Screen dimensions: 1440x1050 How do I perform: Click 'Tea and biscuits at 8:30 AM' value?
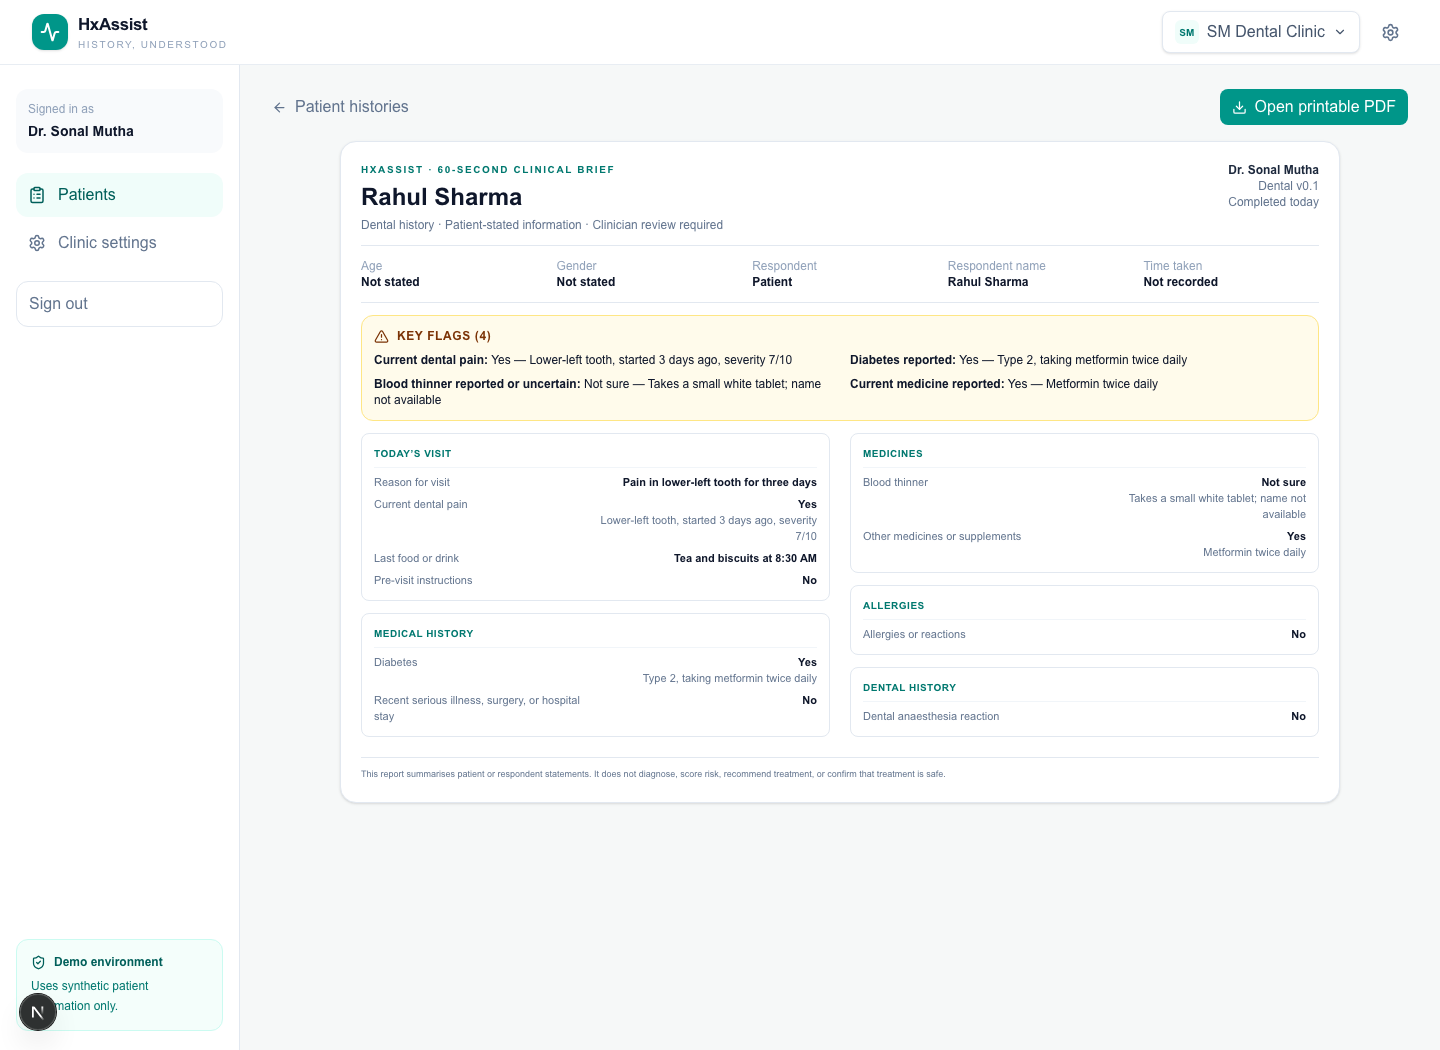point(745,558)
